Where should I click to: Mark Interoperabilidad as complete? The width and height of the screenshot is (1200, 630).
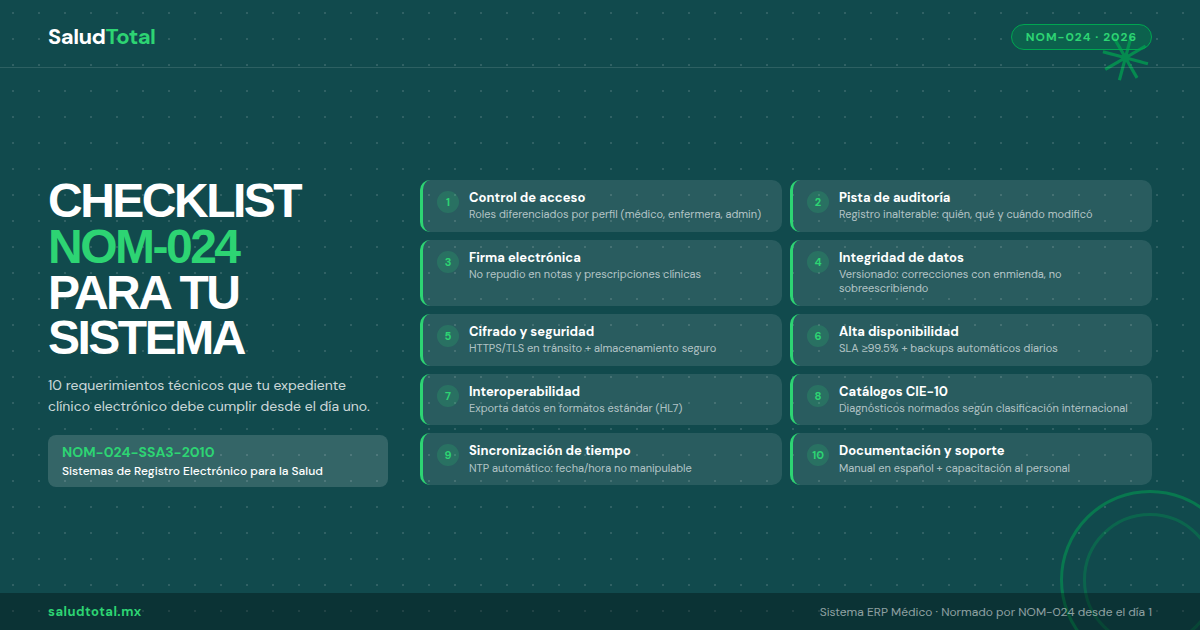point(600,398)
